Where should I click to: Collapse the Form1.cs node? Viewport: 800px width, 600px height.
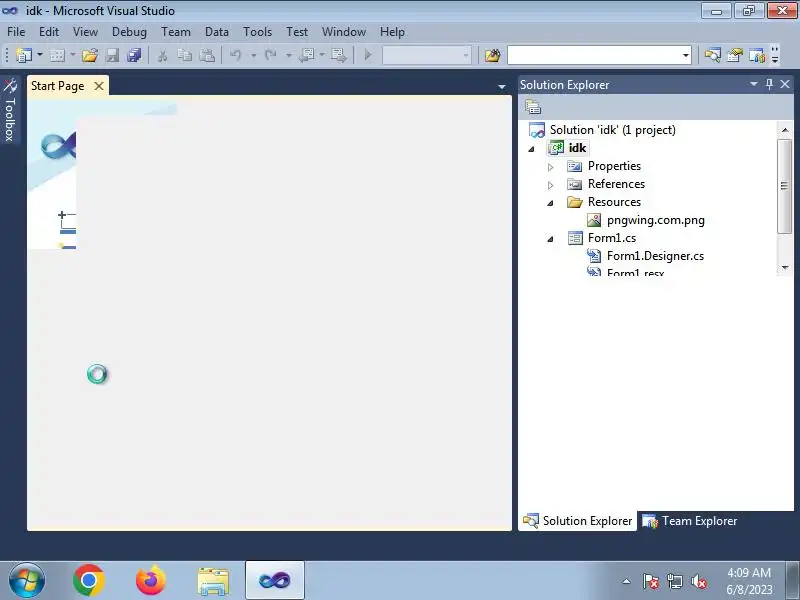pos(551,239)
